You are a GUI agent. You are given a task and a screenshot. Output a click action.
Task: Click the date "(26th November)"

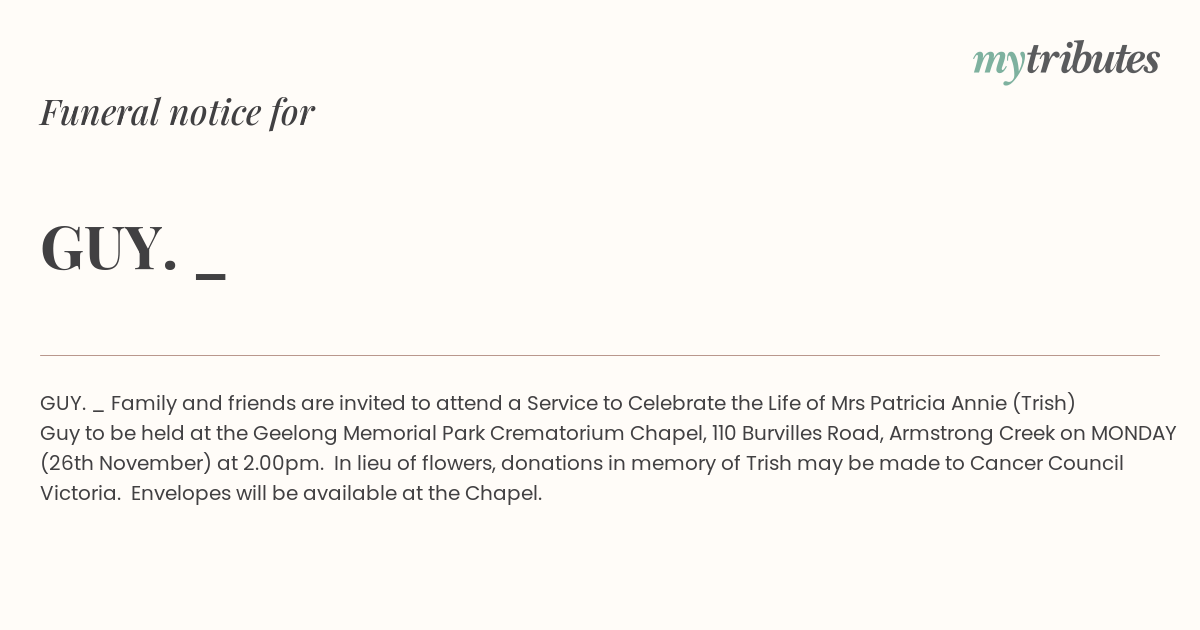point(125,464)
